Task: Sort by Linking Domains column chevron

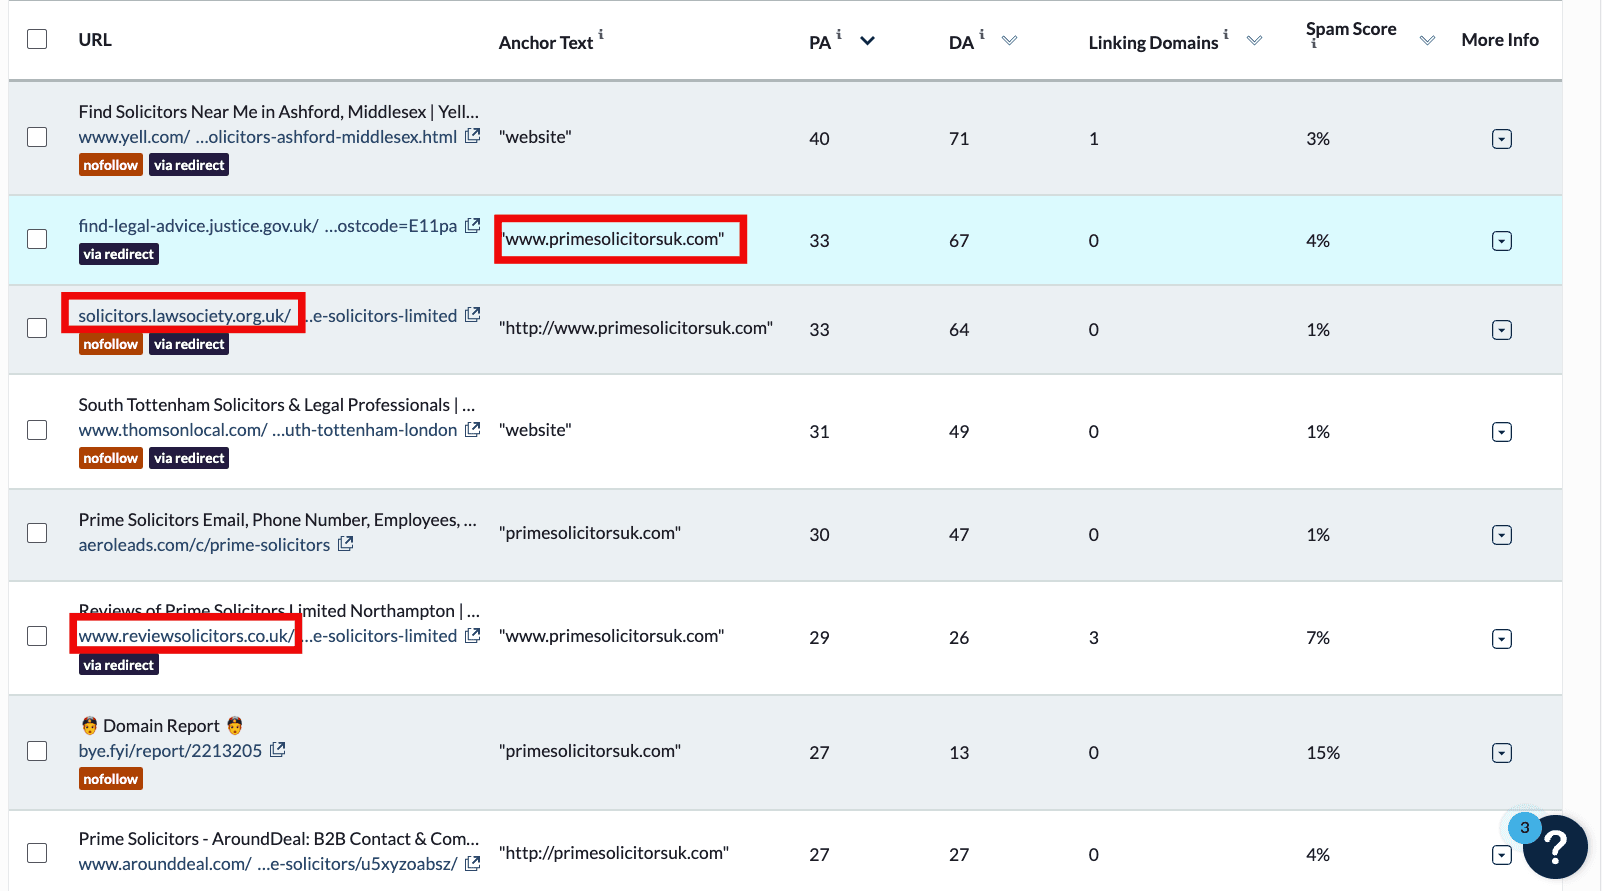Action: click(x=1254, y=41)
